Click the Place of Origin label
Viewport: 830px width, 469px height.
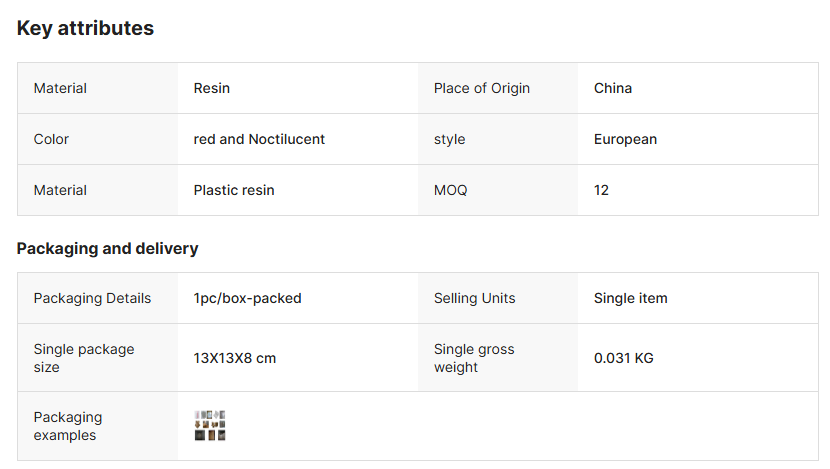pos(482,88)
